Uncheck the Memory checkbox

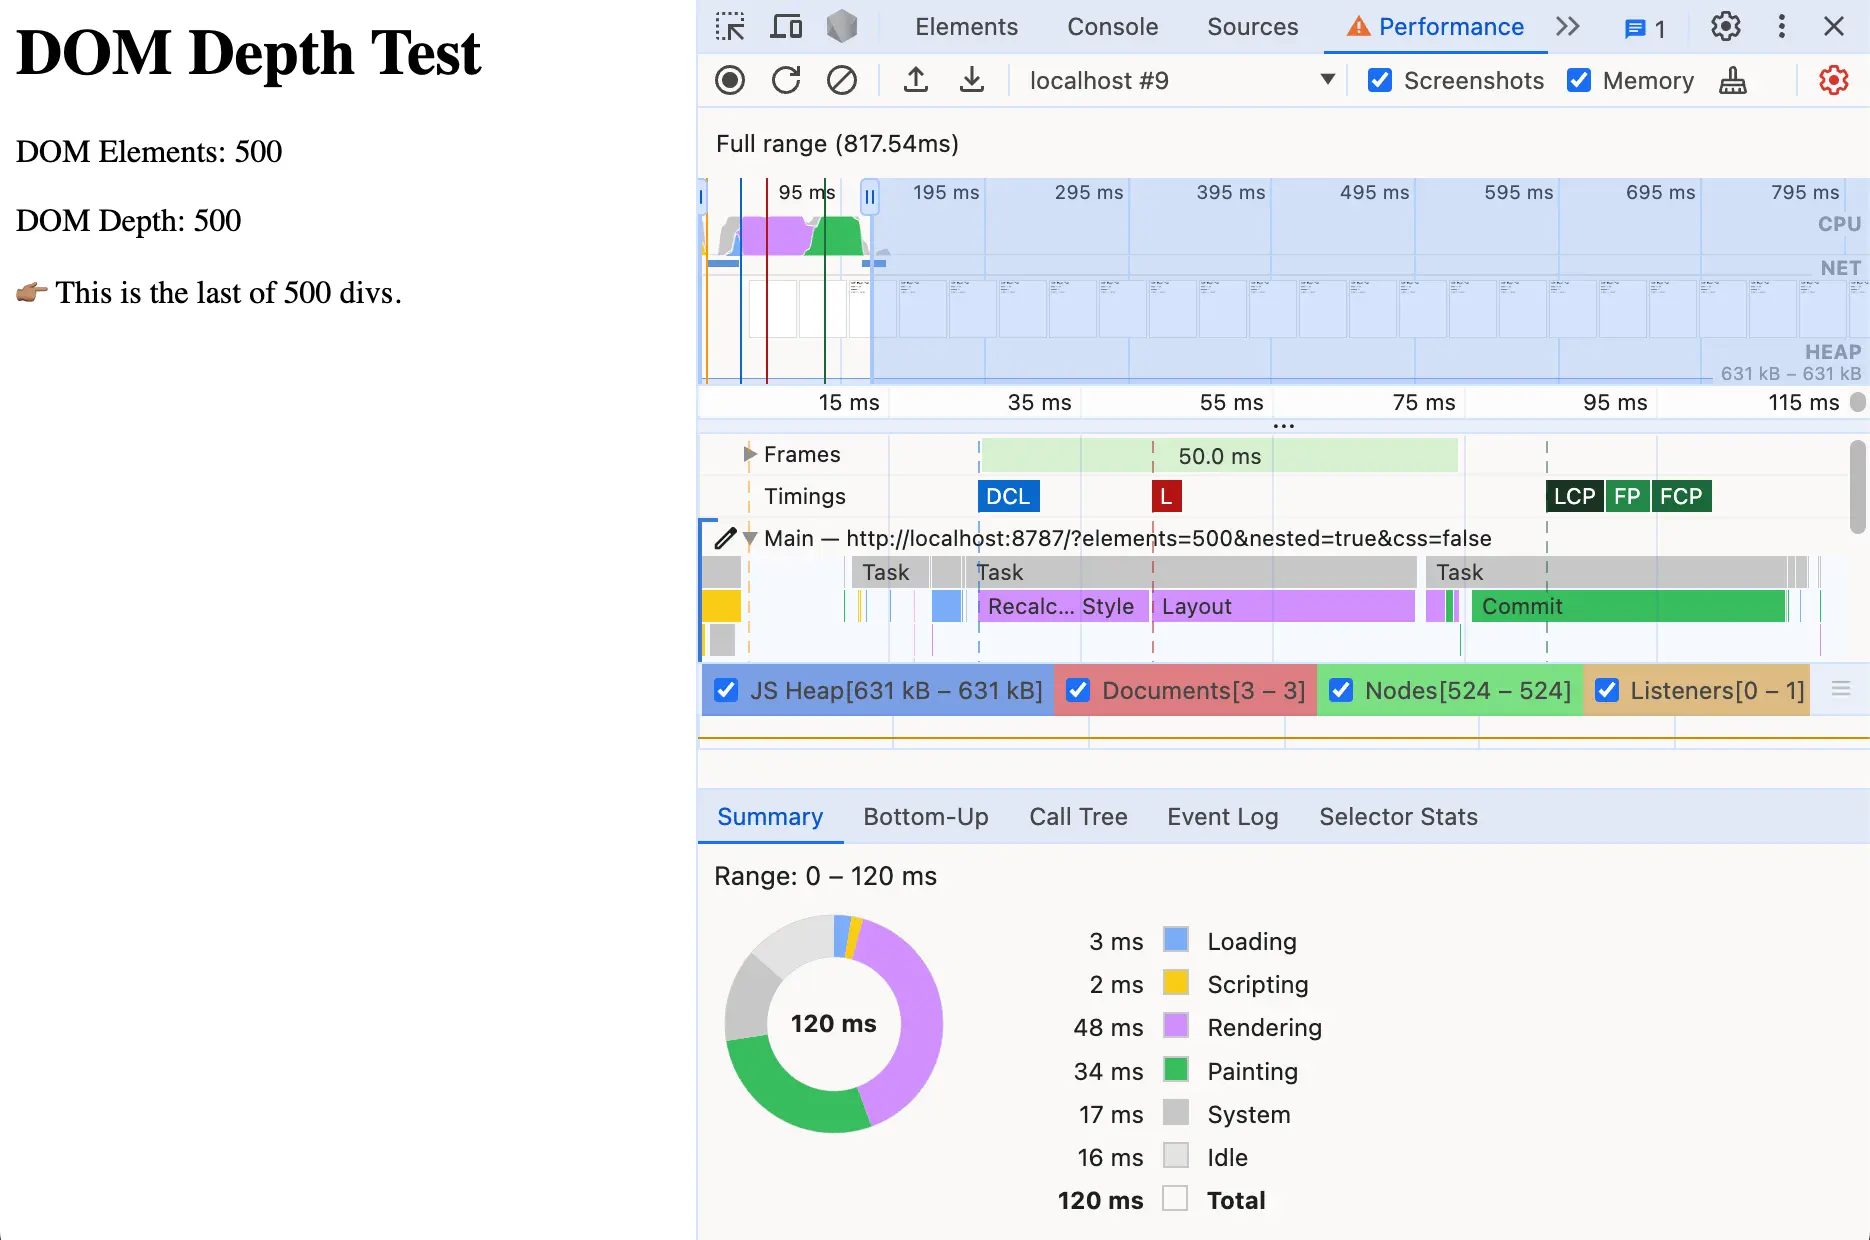(1580, 80)
